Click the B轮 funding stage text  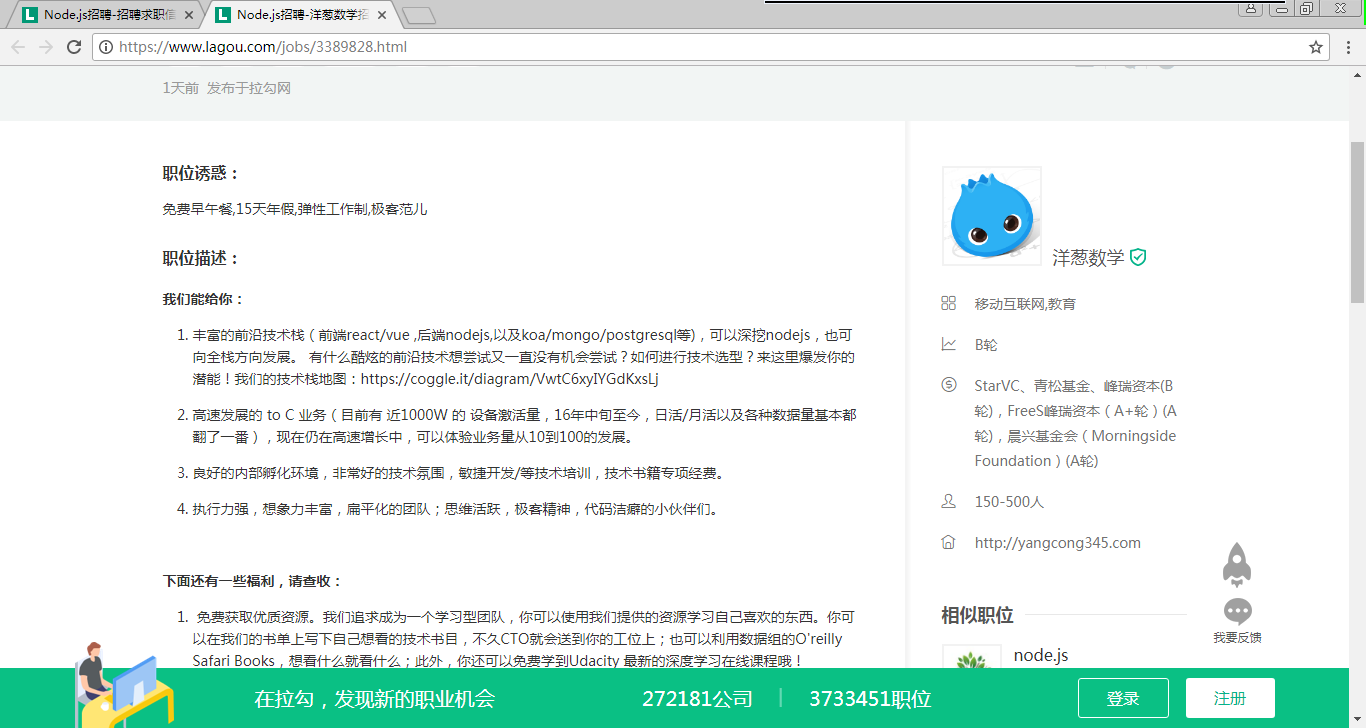click(x=986, y=345)
